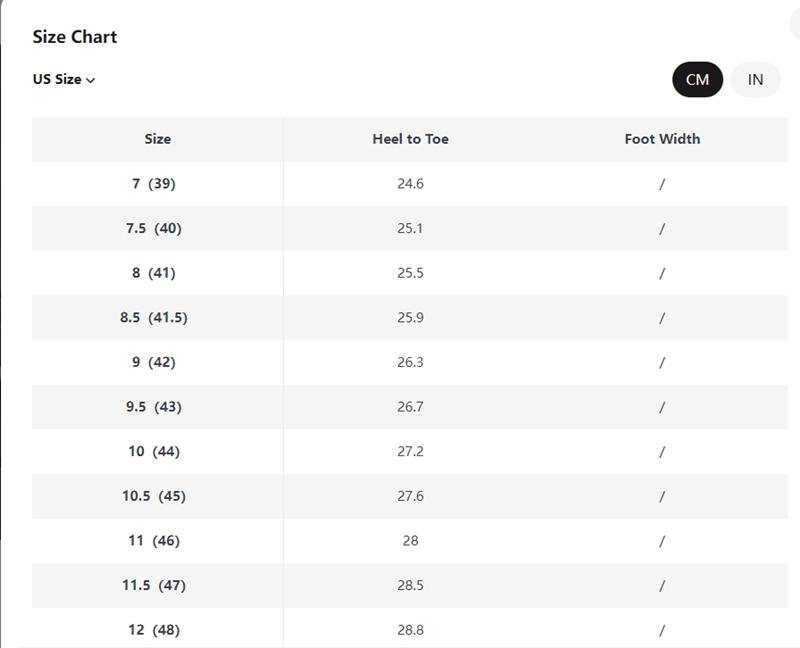Select the Size column header
The image size is (800, 648).
(x=158, y=139)
